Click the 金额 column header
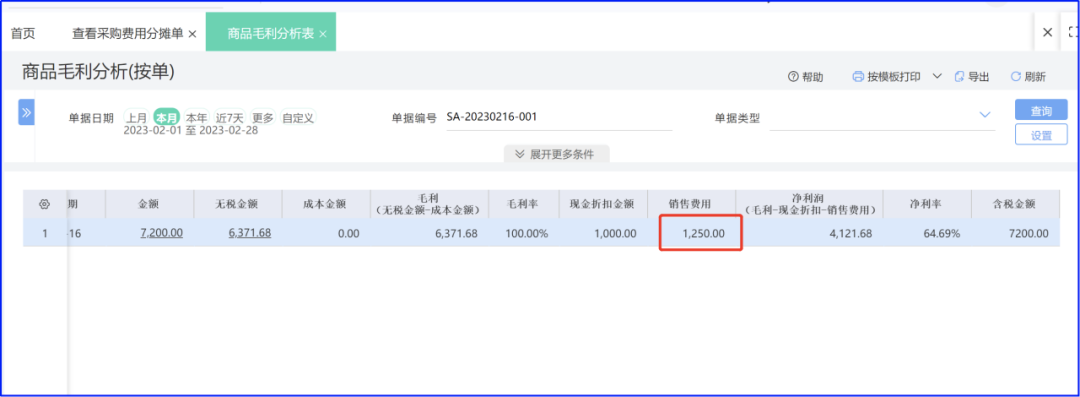 pos(149,204)
